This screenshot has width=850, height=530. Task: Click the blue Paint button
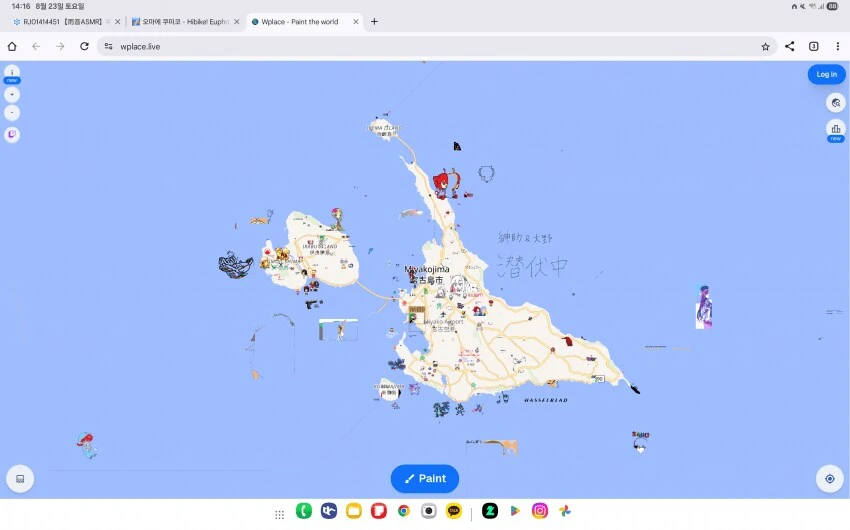point(424,479)
